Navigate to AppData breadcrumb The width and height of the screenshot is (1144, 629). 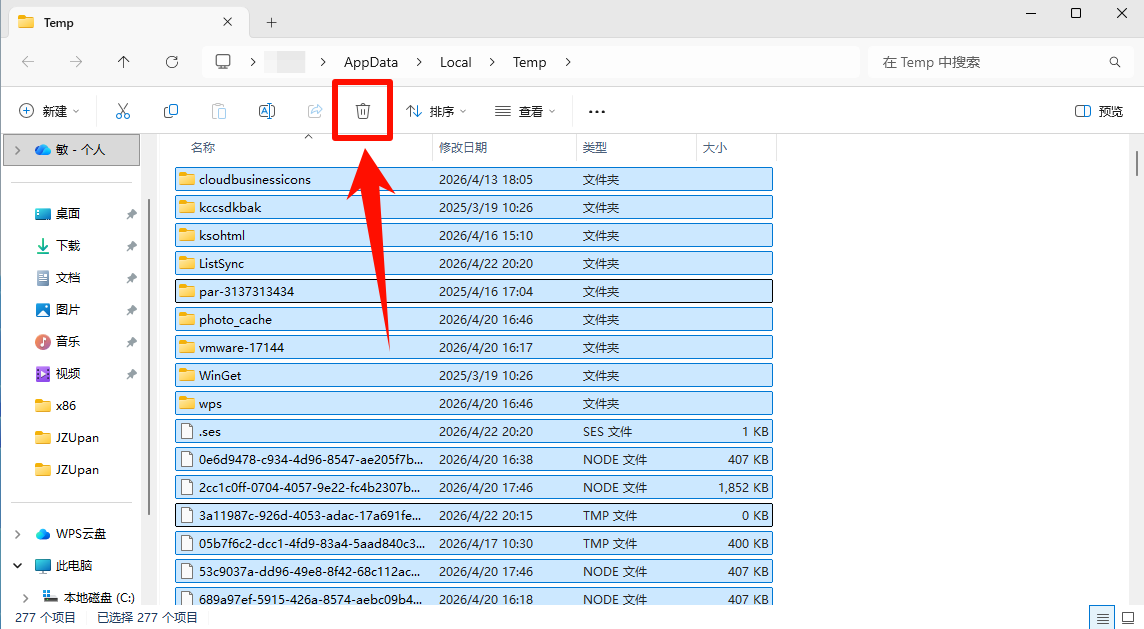(x=371, y=62)
